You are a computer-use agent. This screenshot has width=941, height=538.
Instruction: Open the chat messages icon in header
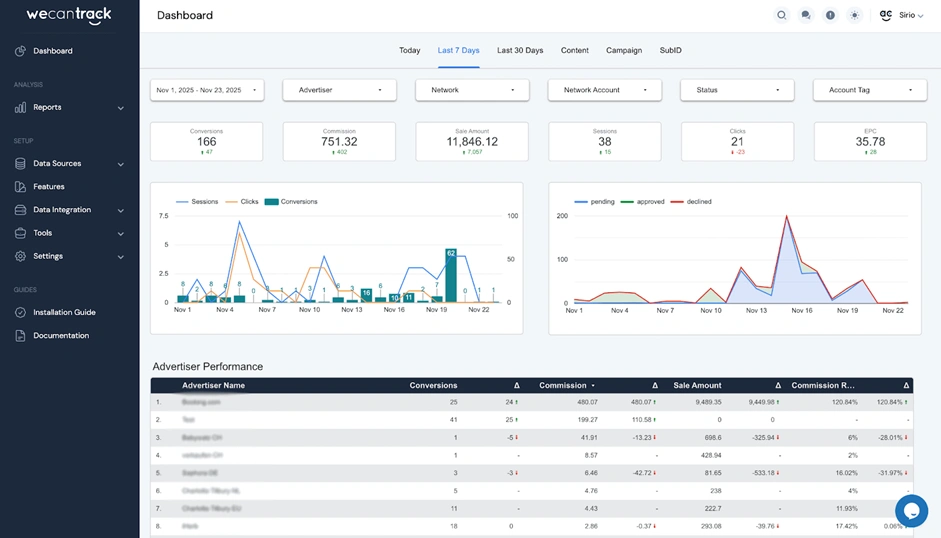pos(806,16)
